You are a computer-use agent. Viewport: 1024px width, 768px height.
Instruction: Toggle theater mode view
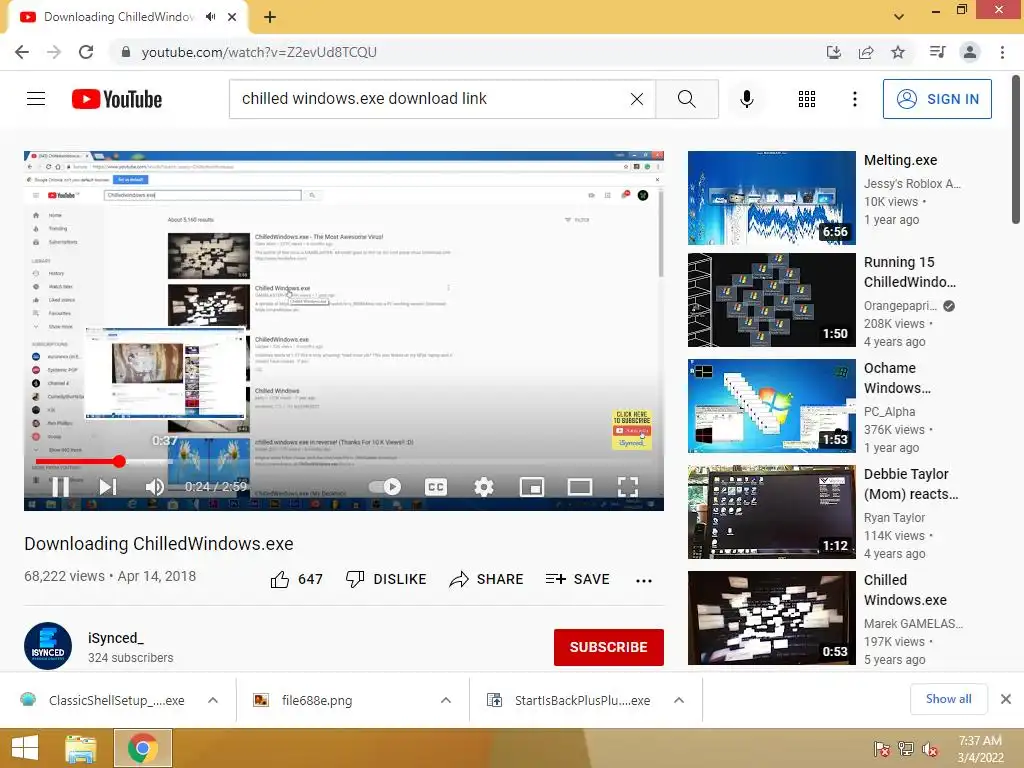[580, 487]
